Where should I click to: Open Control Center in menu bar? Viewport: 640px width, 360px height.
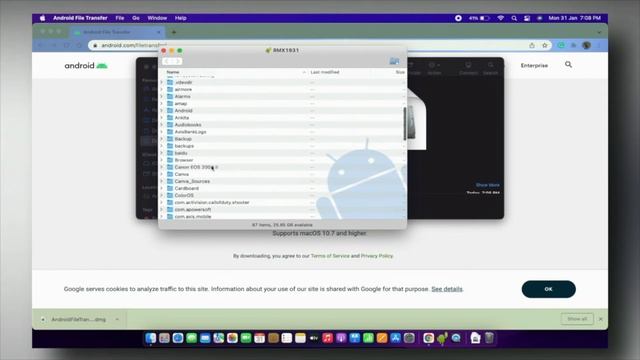pos(527,18)
